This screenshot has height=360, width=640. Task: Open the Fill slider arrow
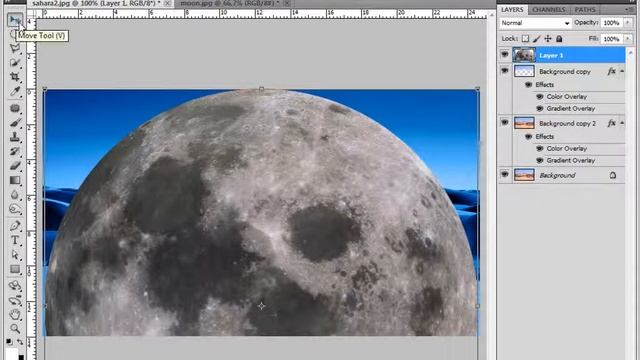628,39
